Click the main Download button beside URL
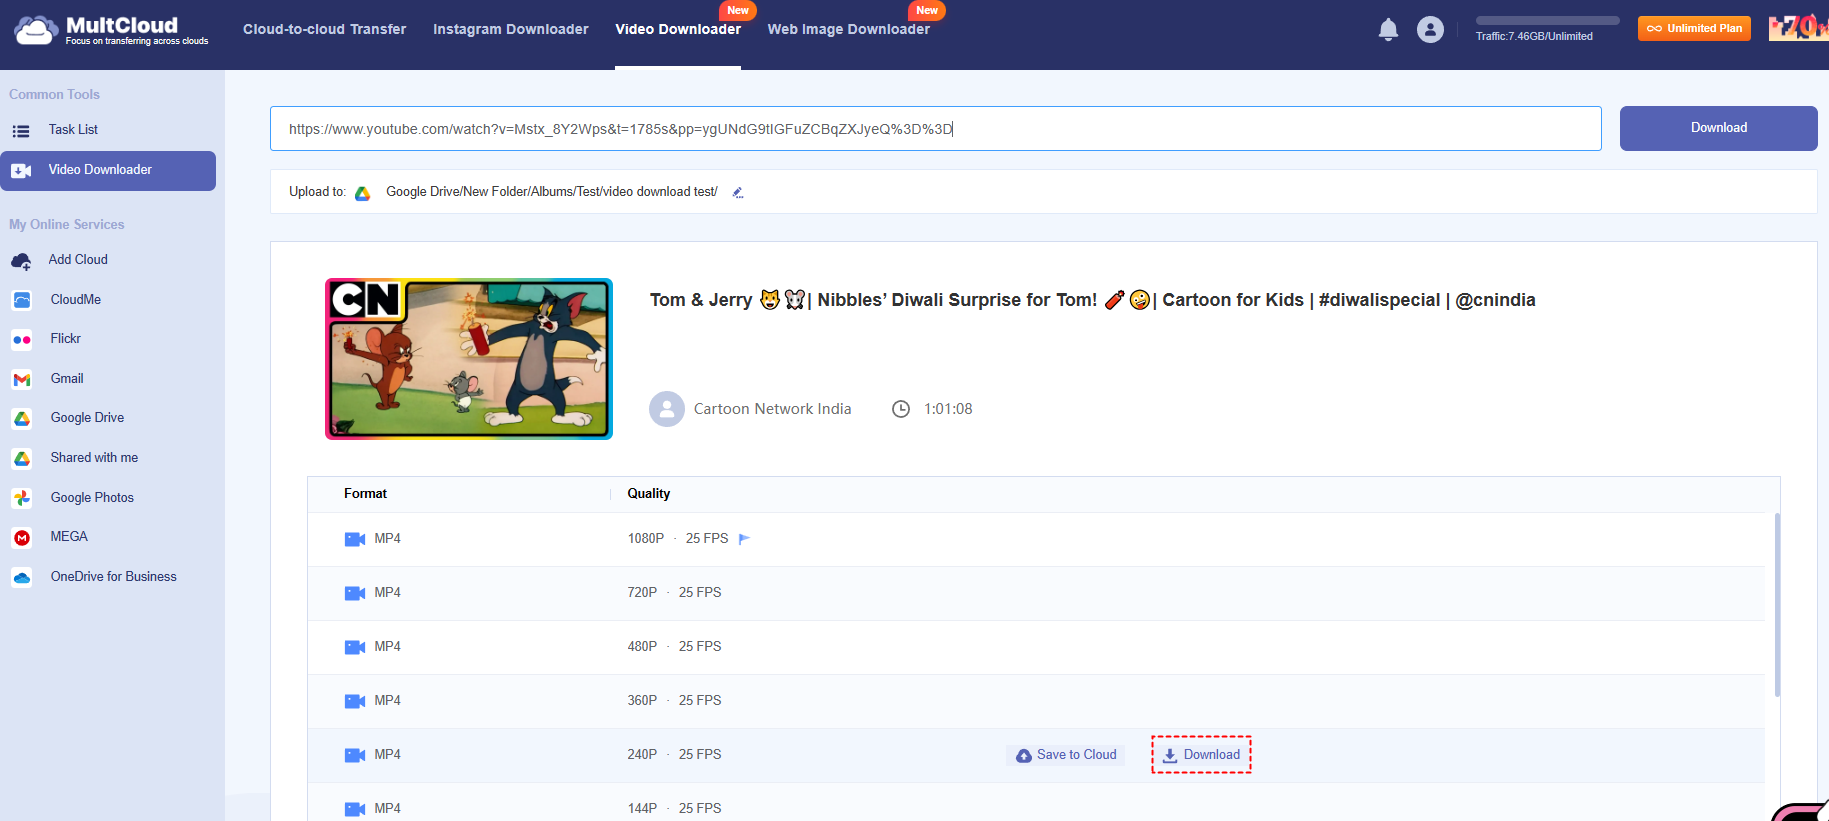Viewport: 1829px width, 821px height. click(1719, 128)
